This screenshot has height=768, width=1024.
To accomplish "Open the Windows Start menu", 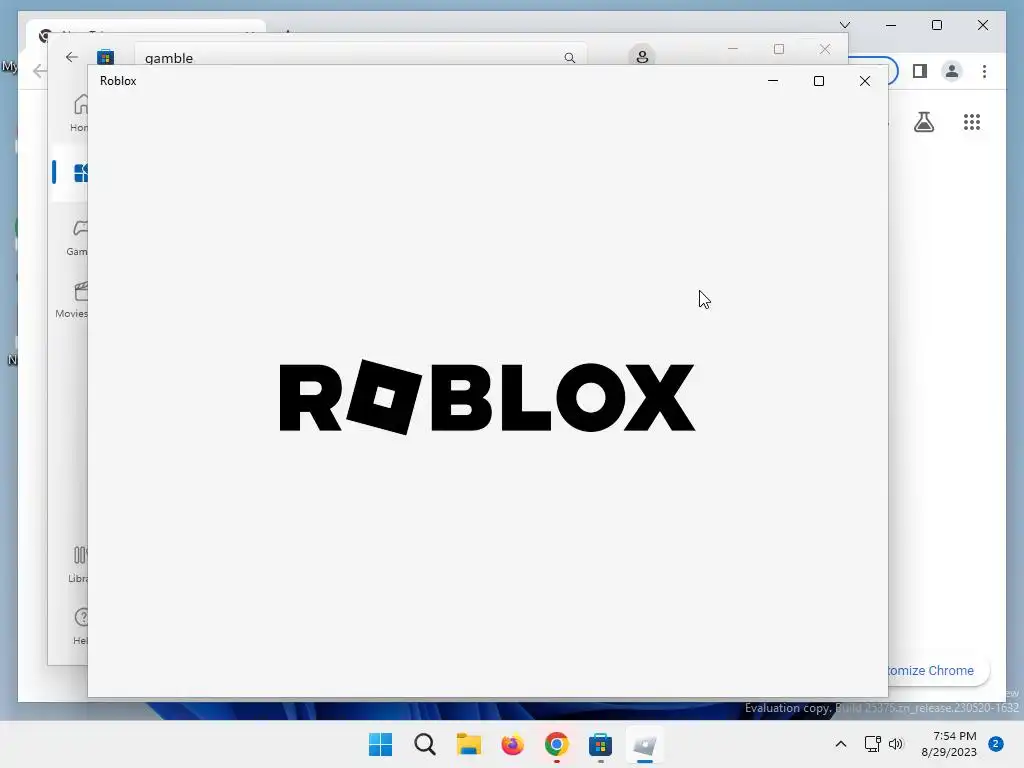I will (x=380, y=744).
